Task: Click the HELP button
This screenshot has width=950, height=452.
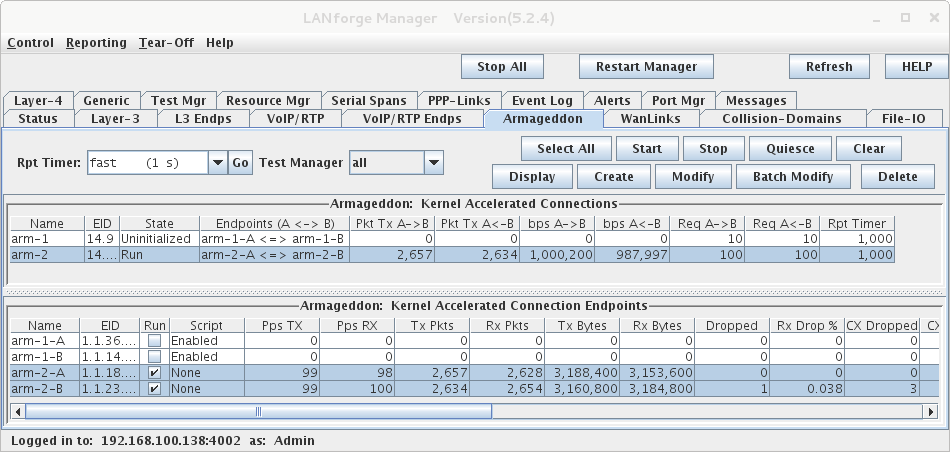Action: click(x=917, y=67)
